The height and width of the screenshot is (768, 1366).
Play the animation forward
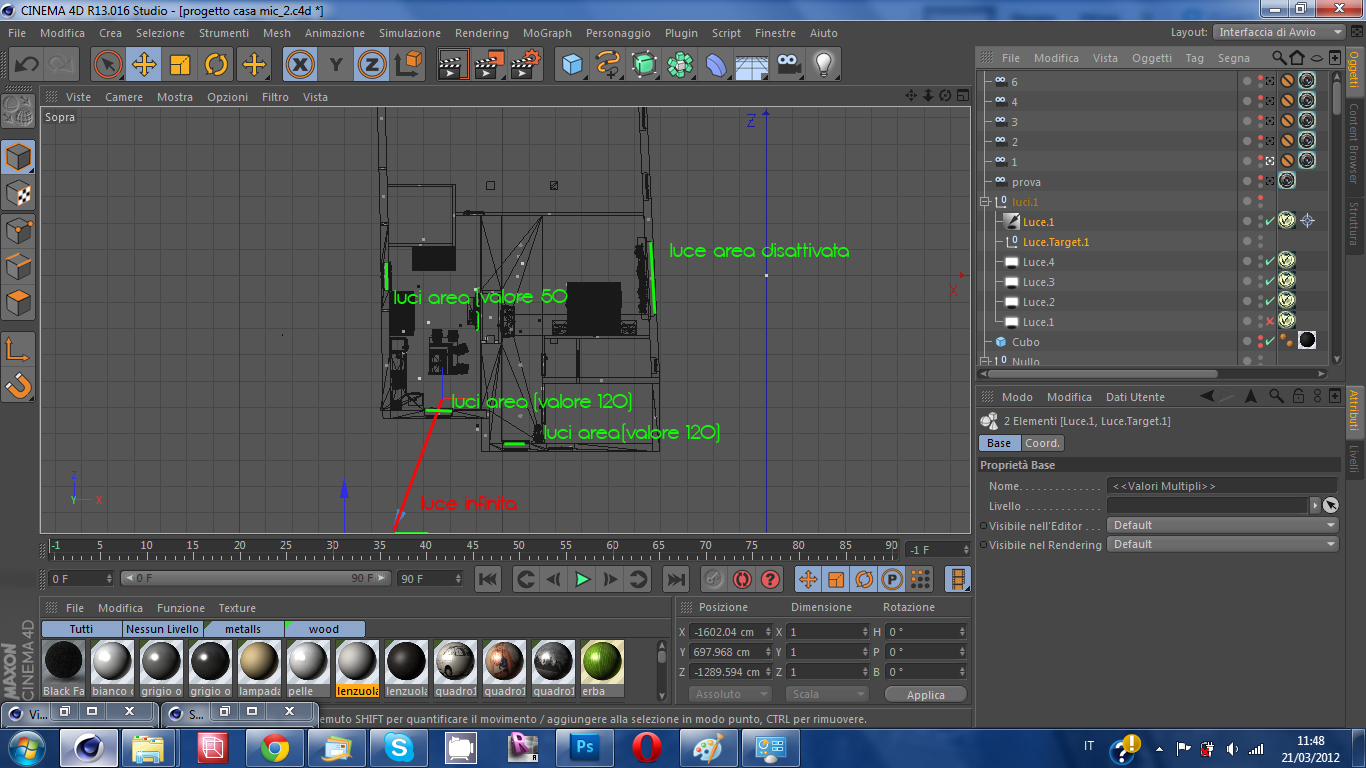coord(582,579)
